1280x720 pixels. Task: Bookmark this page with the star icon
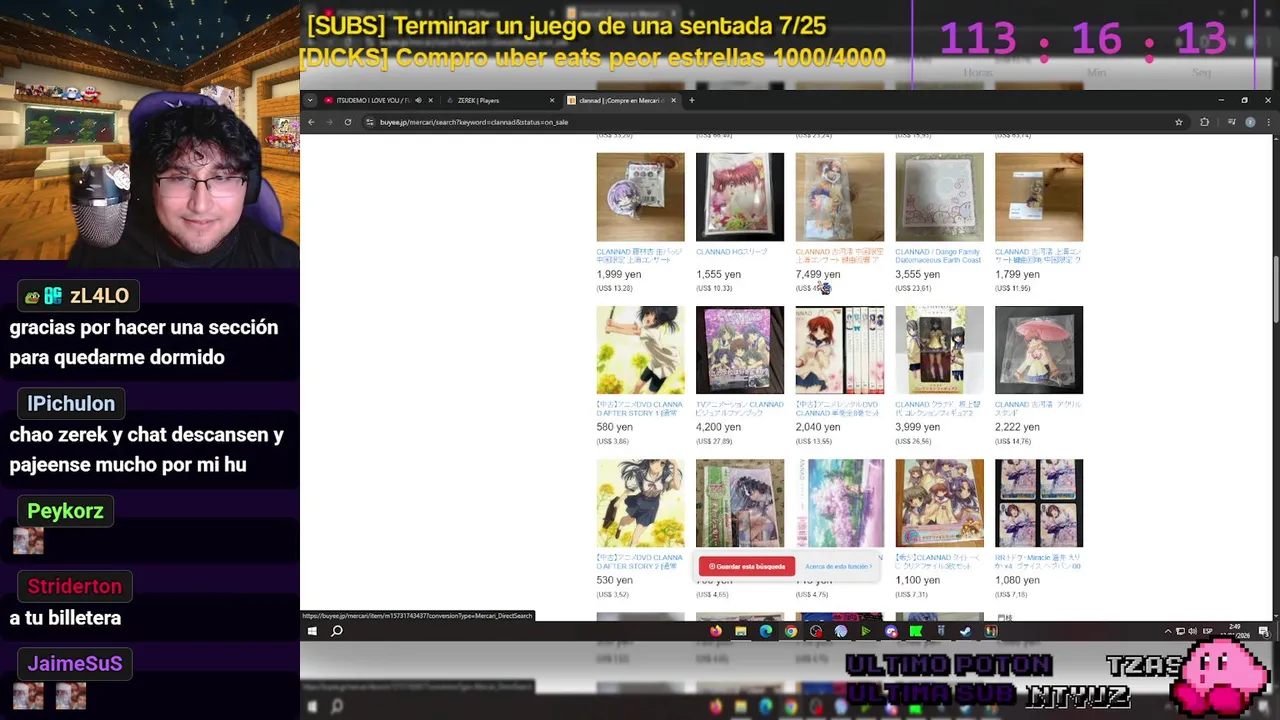[x=1179, y=122]
